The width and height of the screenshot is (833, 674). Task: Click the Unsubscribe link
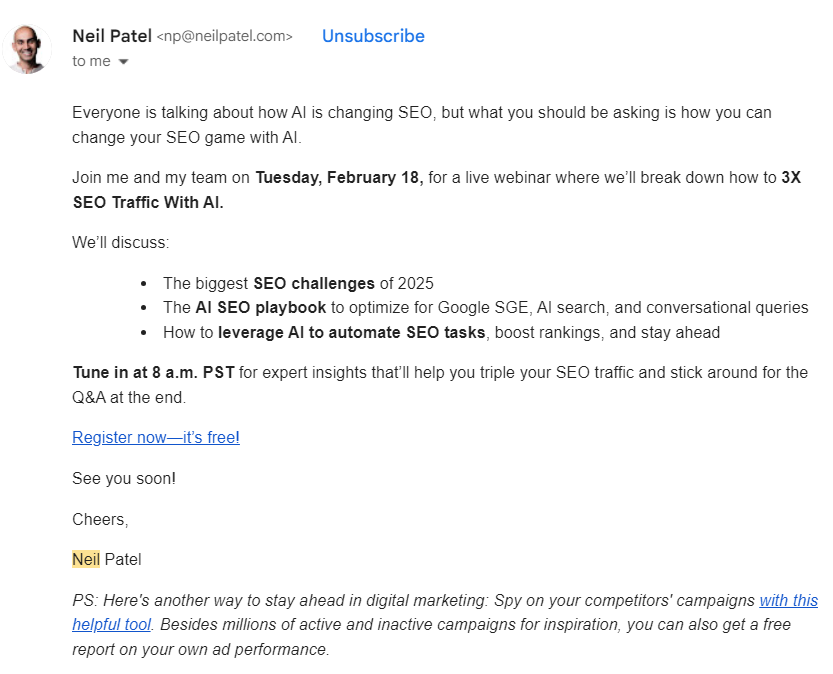point(373,36)
